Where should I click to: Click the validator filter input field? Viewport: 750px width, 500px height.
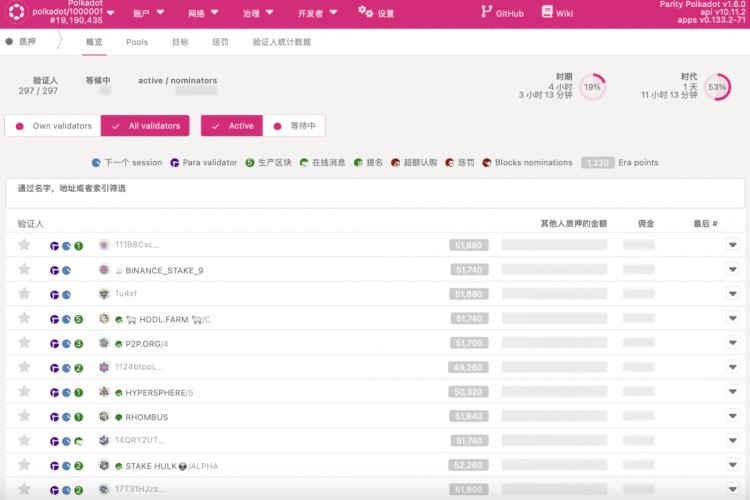pyautogui.click(x=375, y=193)
